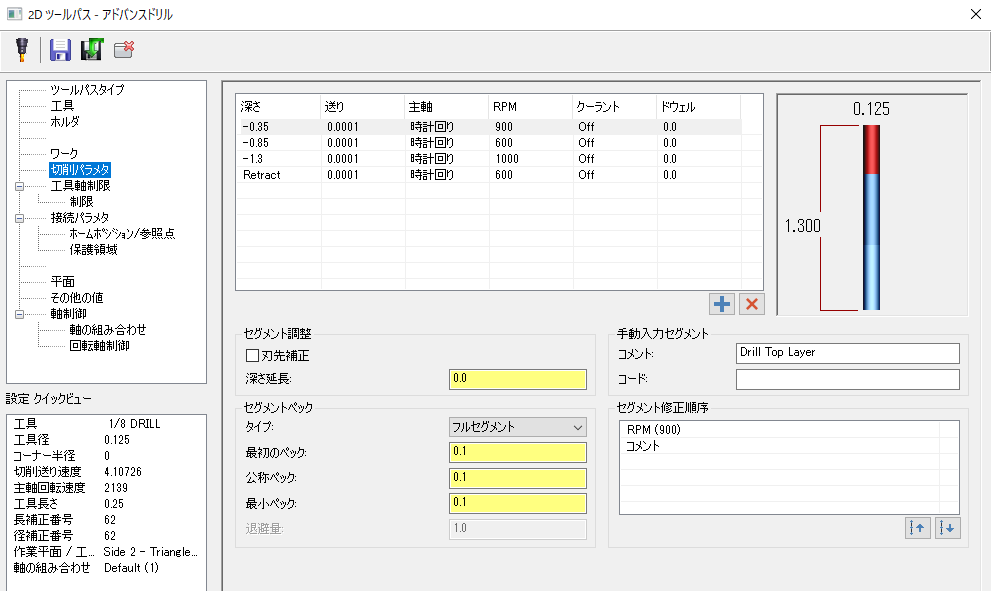The width and height of the screenshot is (991, 591).
Task: Collapse the 接続パラメタ tree node
Action: point(20,218)
